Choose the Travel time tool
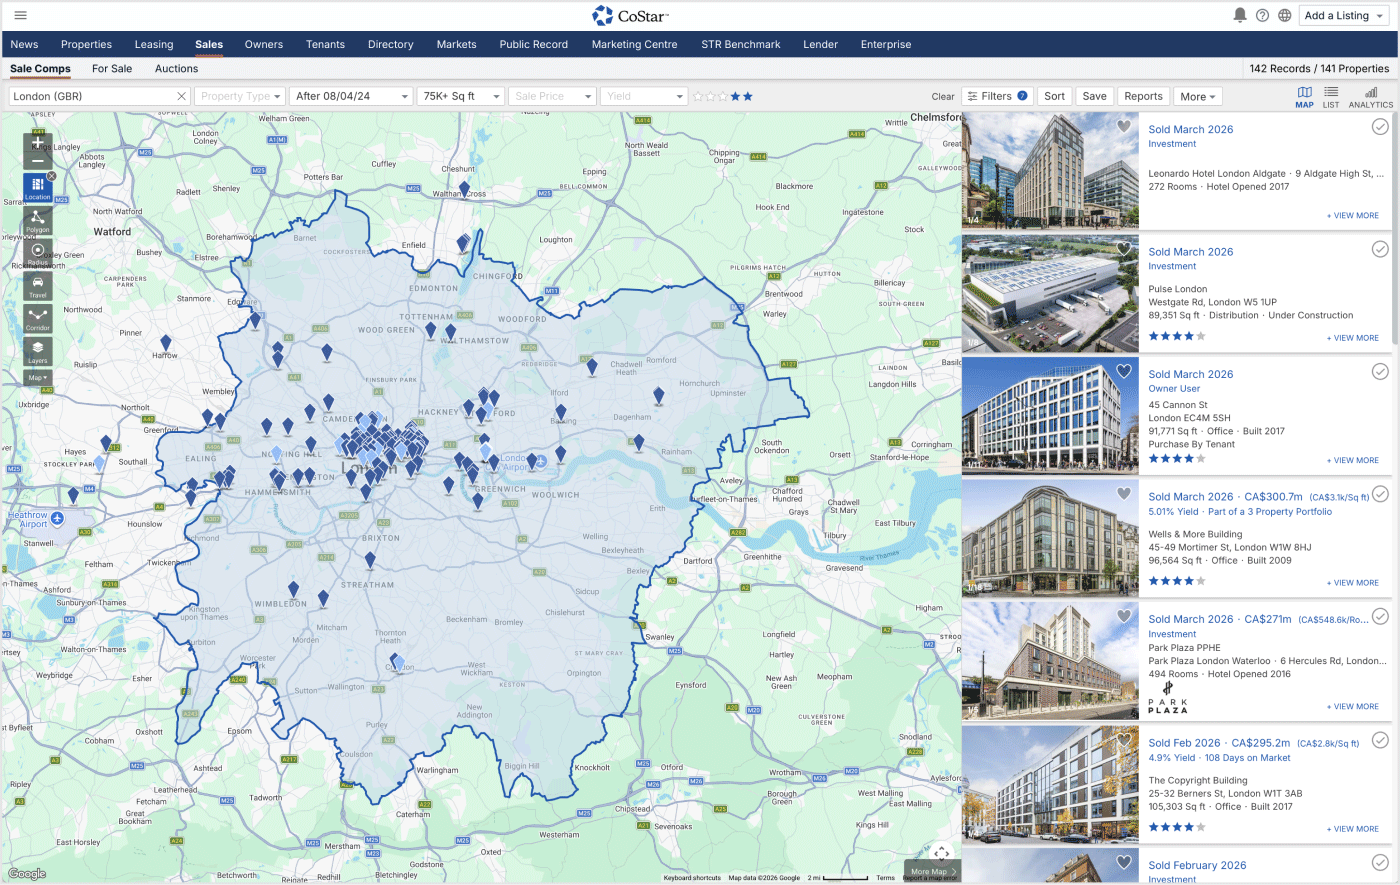The image size is (1400, 885). coord(38,286)
